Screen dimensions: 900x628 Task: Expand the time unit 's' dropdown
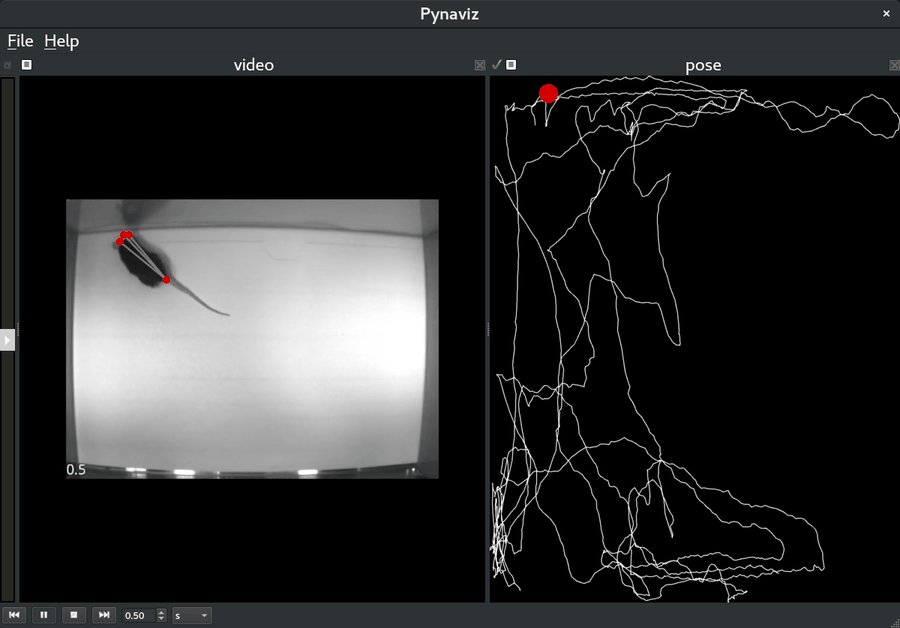pos(192,615)
